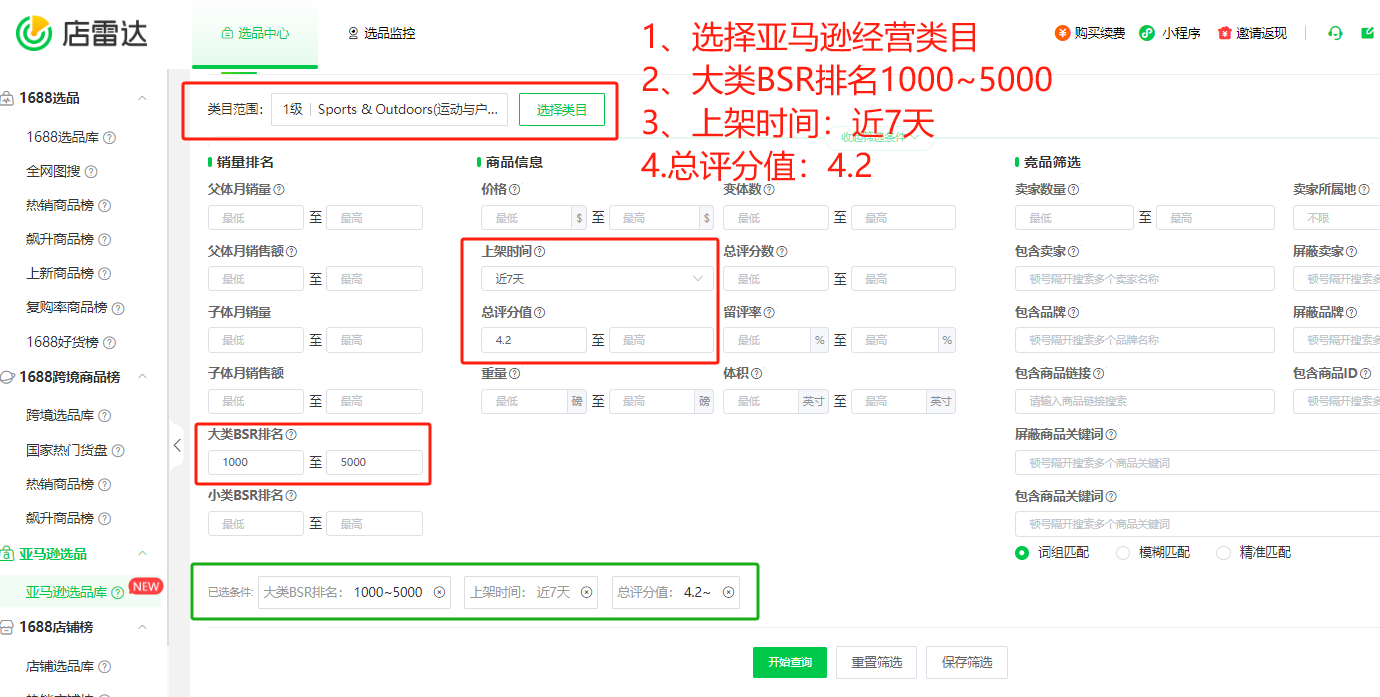Open the 上架时间 近7天 dropdown
1380x697 pixels.
596,278
